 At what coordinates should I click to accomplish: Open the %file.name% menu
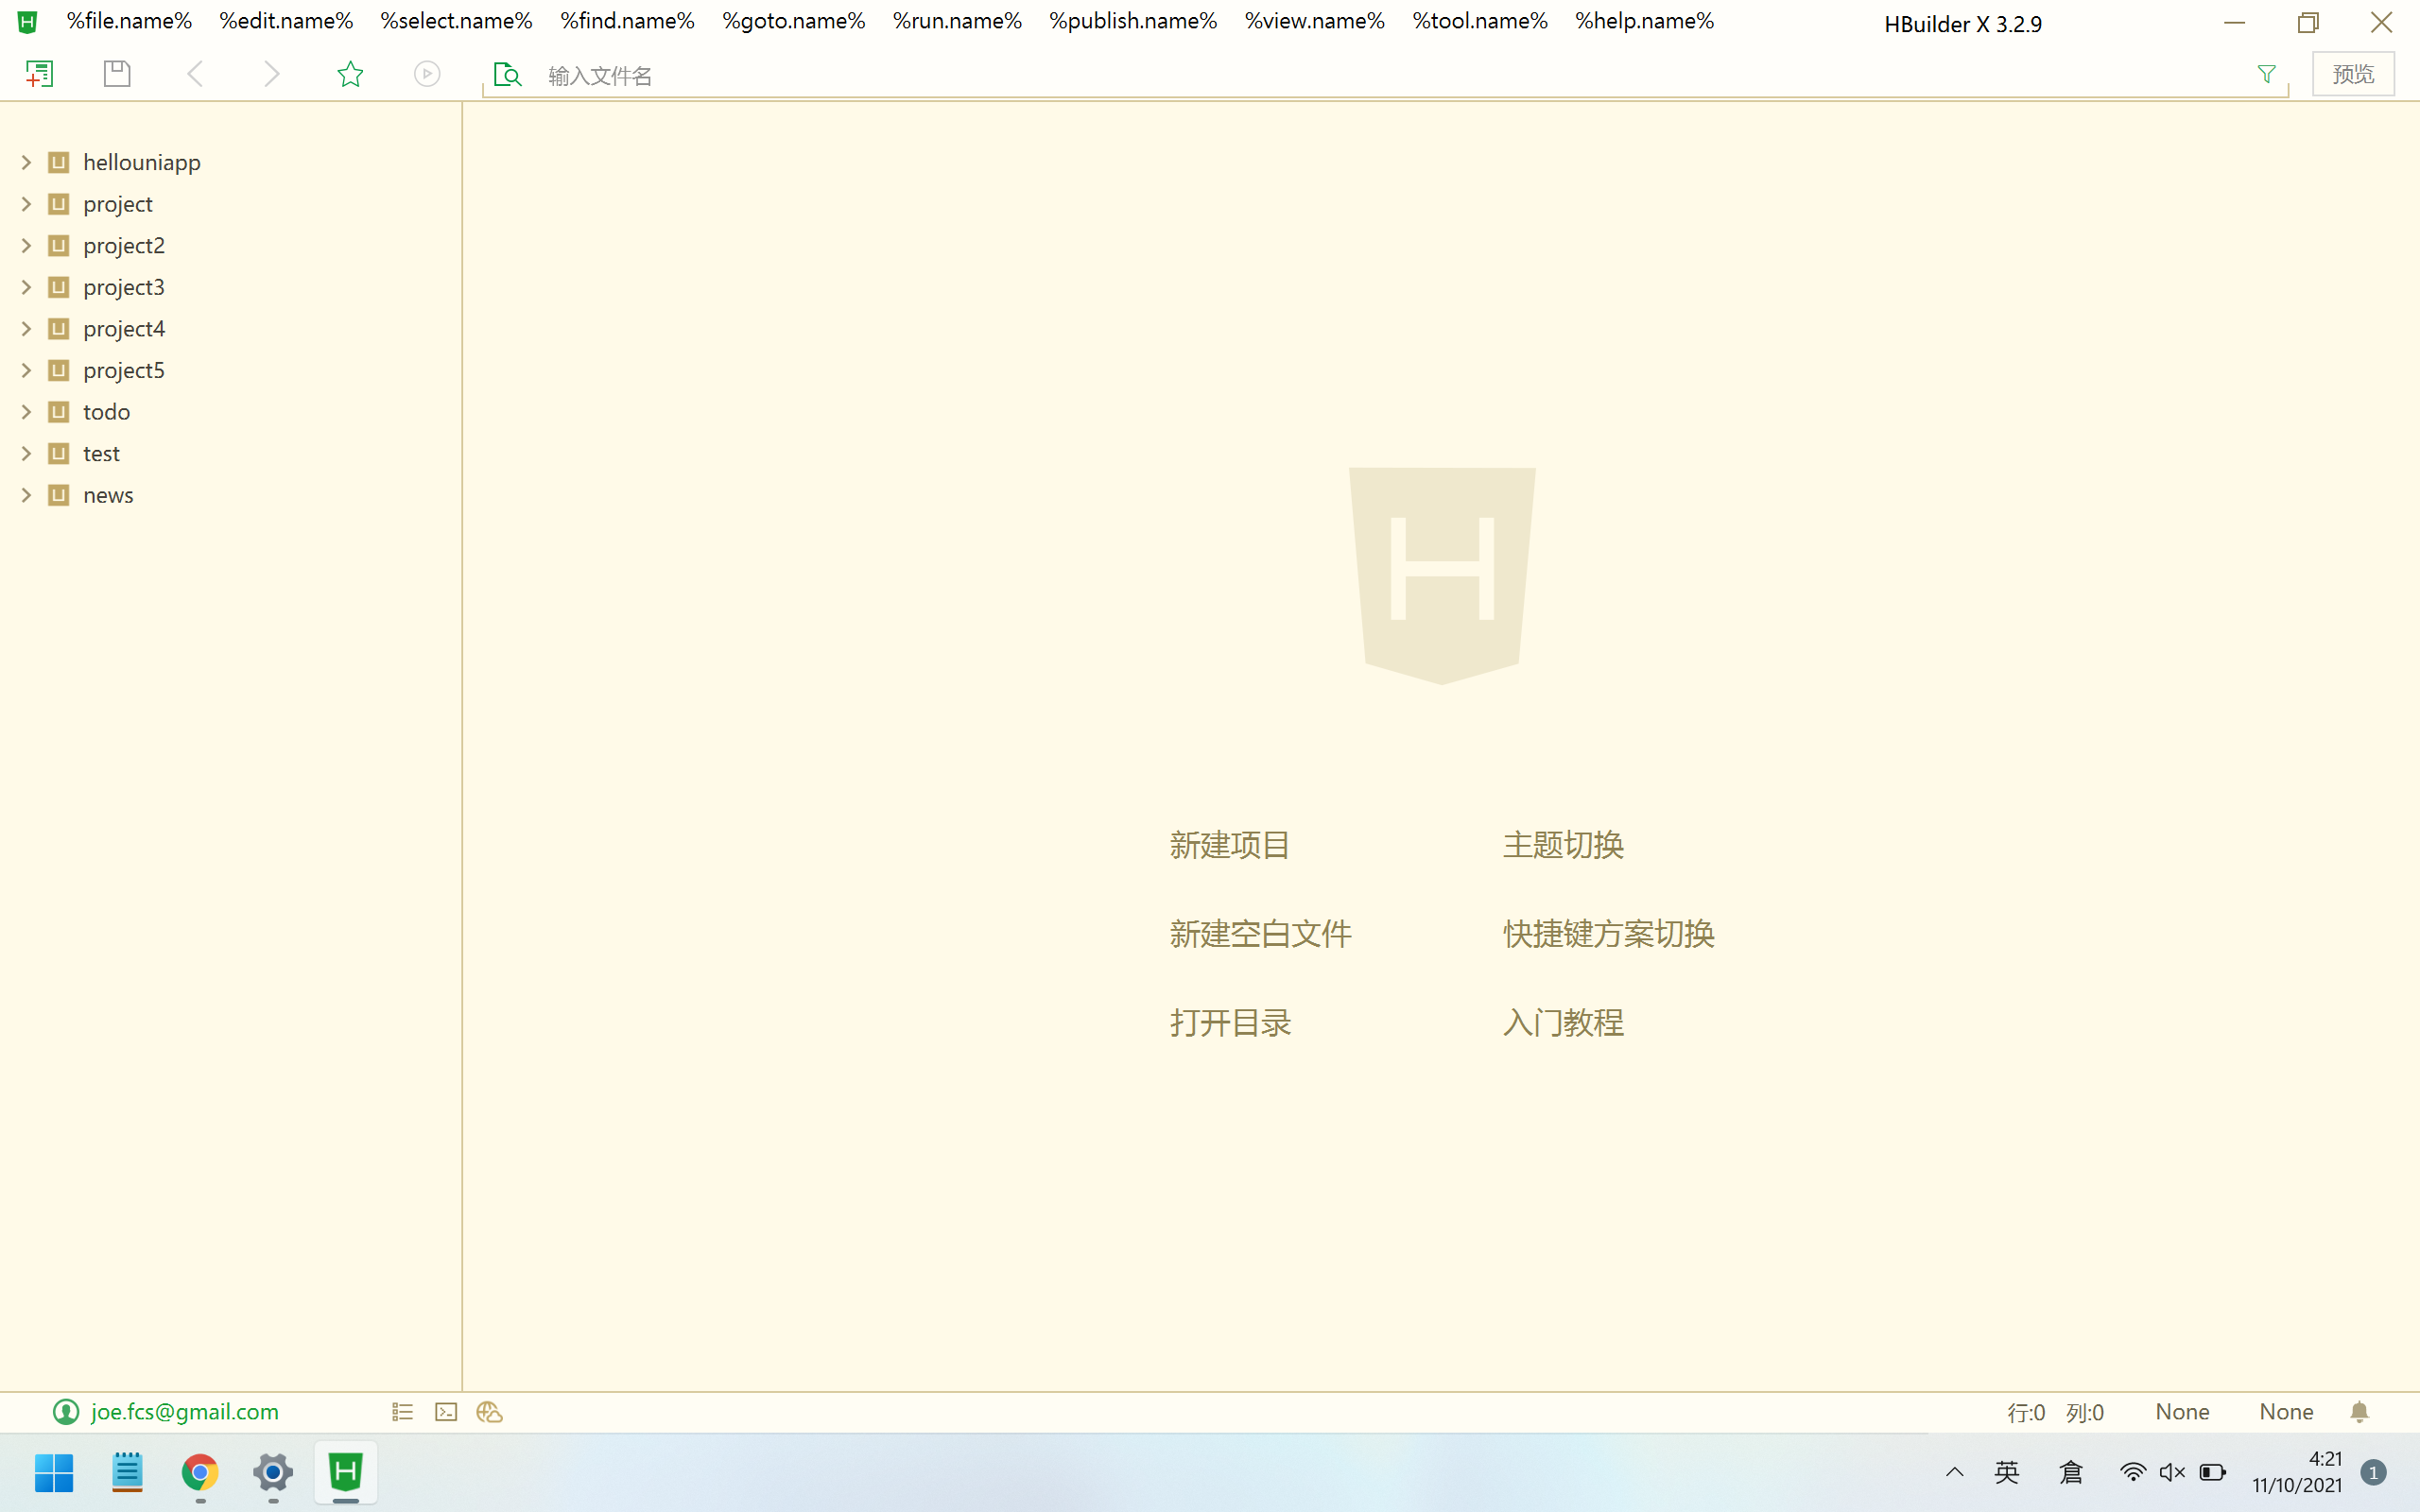[x=129, y=21]
